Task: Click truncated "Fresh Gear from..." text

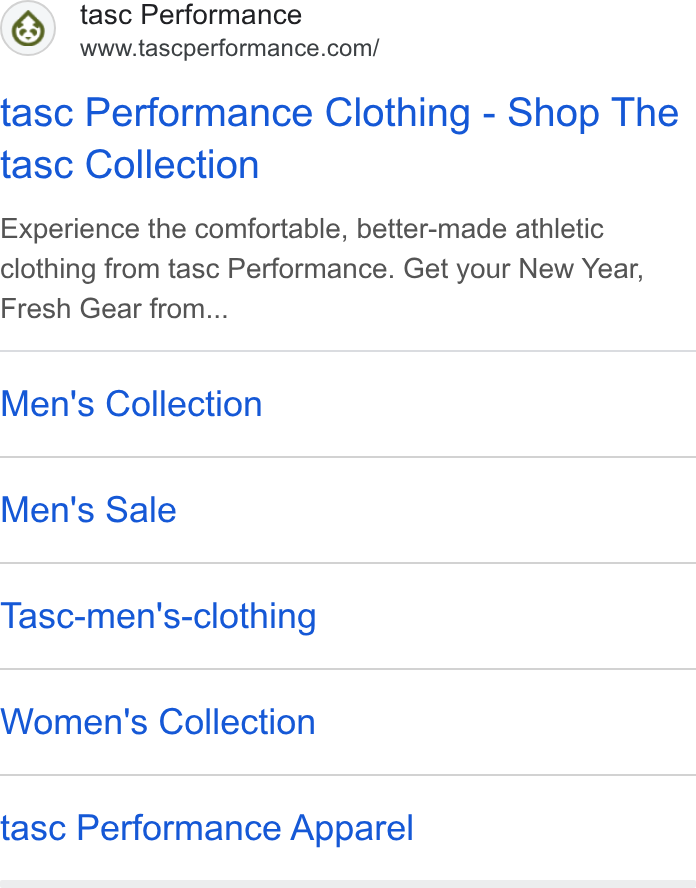Action: click(114, 309)
